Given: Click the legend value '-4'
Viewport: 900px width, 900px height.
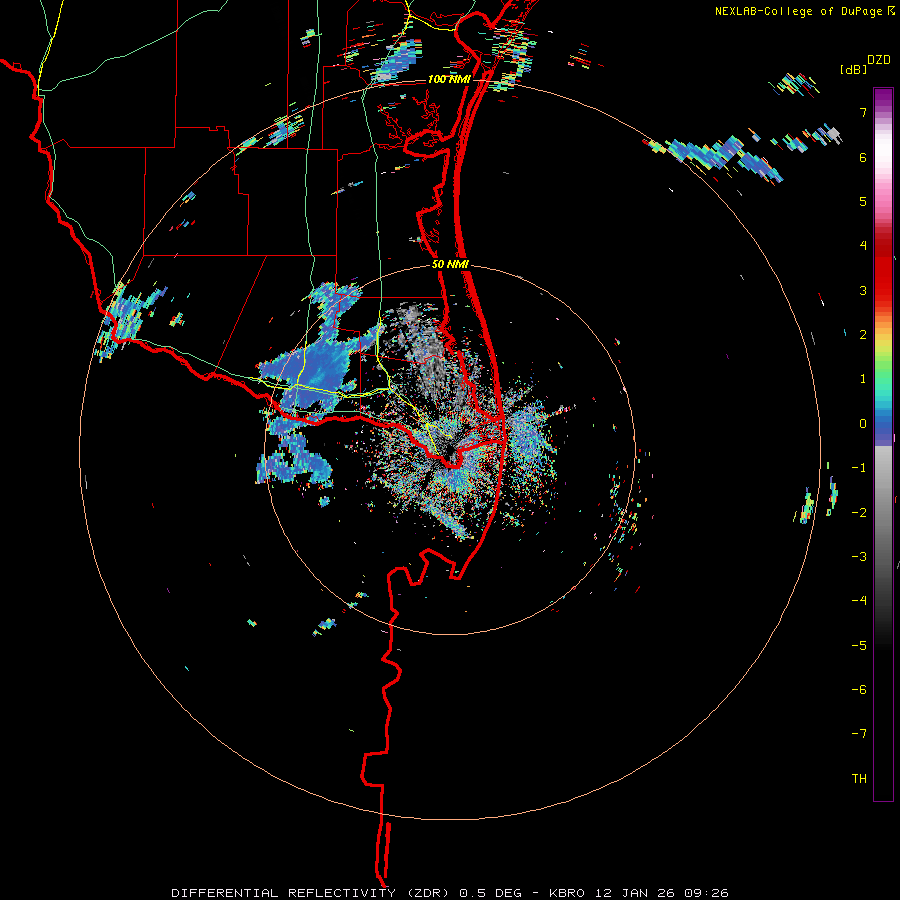Looking at the screenshot, I should (x=859, y=600).
